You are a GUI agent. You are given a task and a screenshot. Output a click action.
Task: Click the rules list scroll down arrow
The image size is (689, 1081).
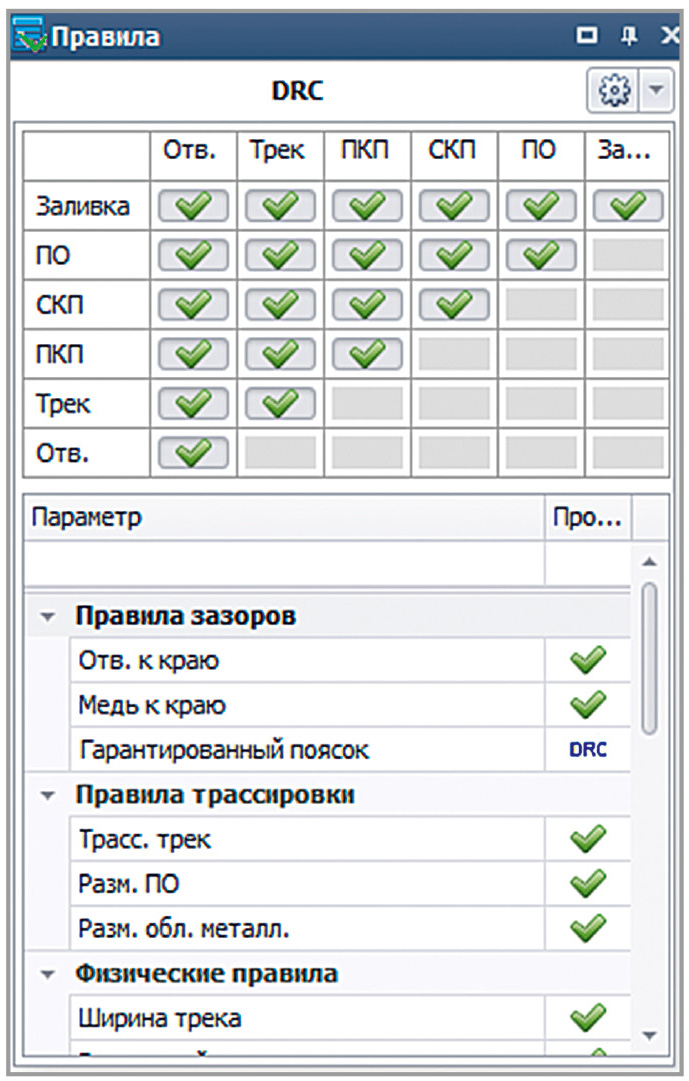click(x=650, y=1035)
